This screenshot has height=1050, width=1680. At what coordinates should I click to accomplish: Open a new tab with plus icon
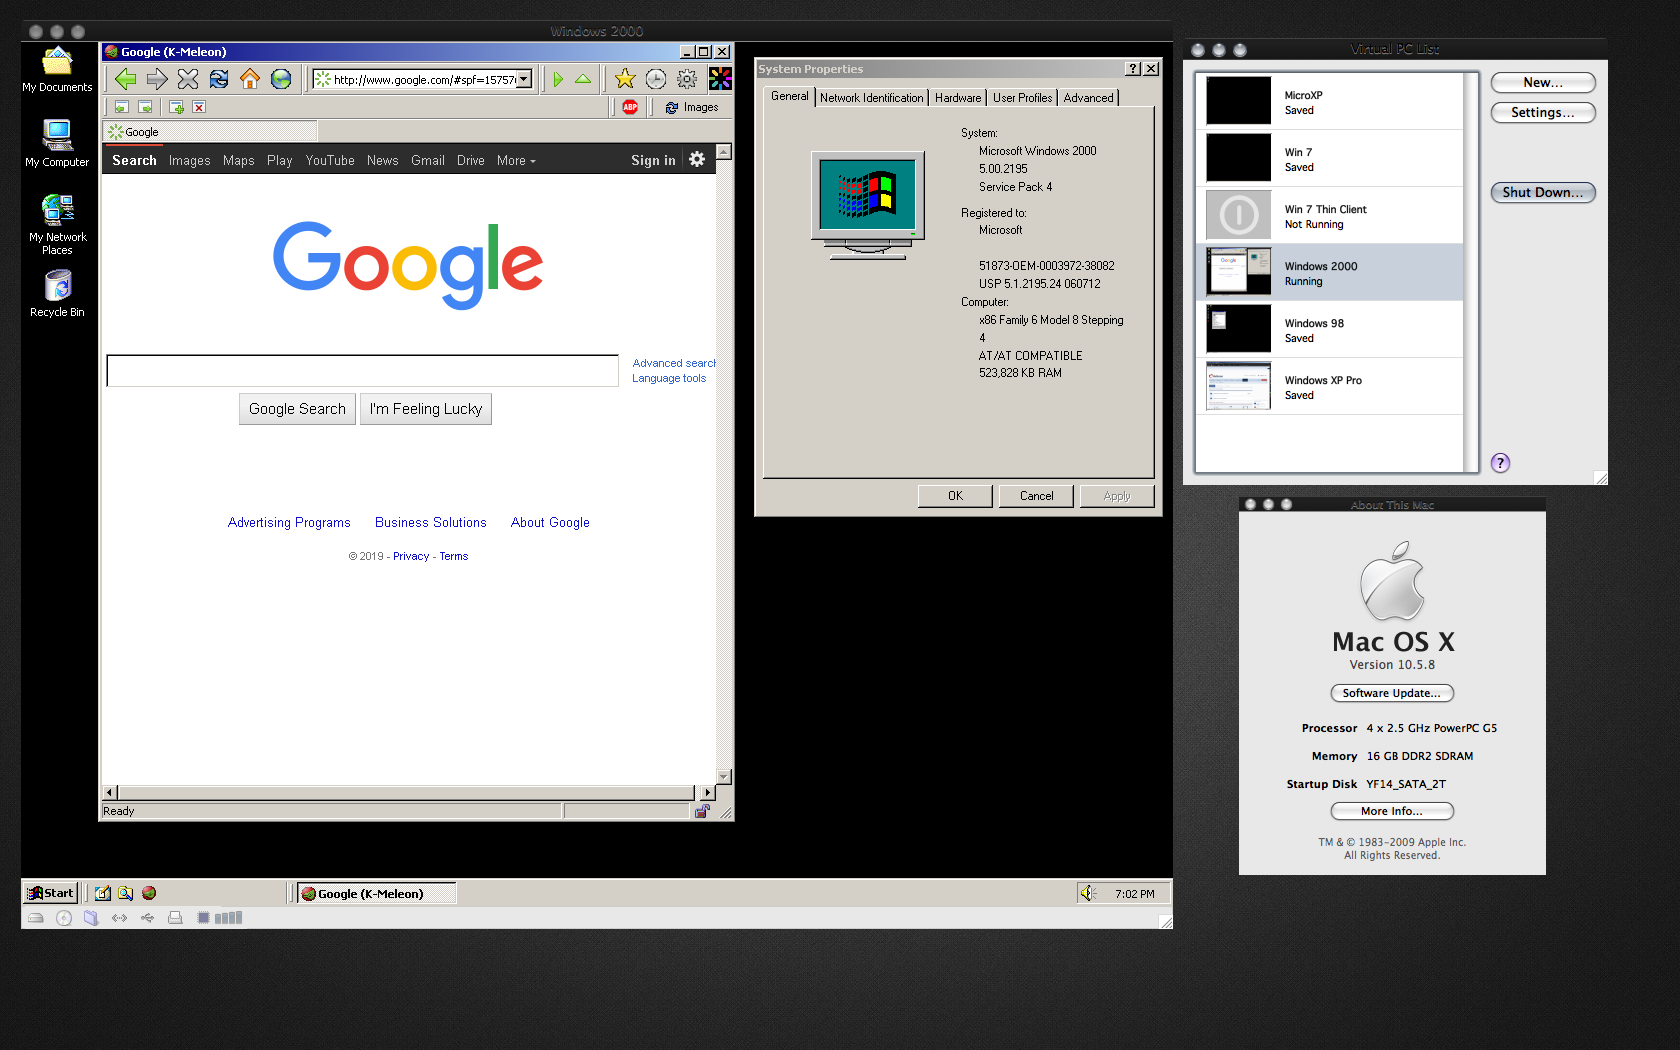click(x=176, y=107)
